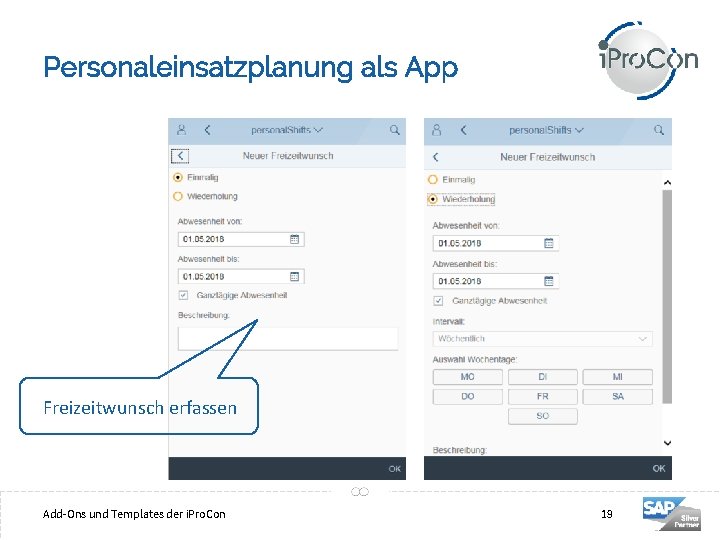The width and height of the screenshot is (720, 540).
Task: Click right Abwesenheit von date field
Action: [x=495, y=243]
